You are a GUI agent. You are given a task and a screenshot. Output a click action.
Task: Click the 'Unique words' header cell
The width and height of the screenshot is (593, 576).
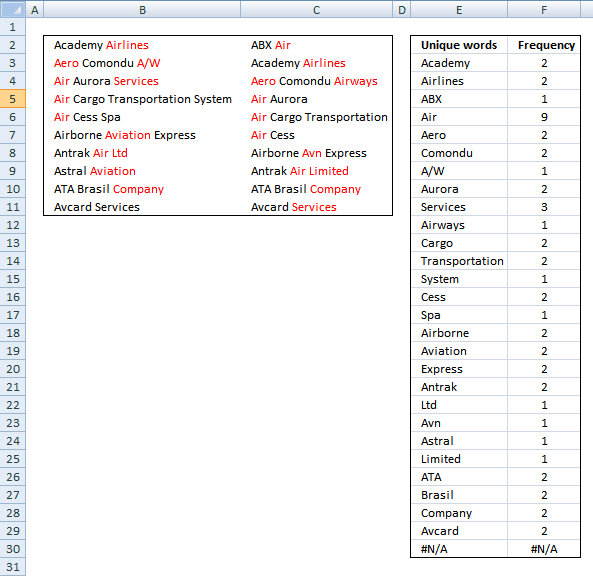(x=459, y=45)
